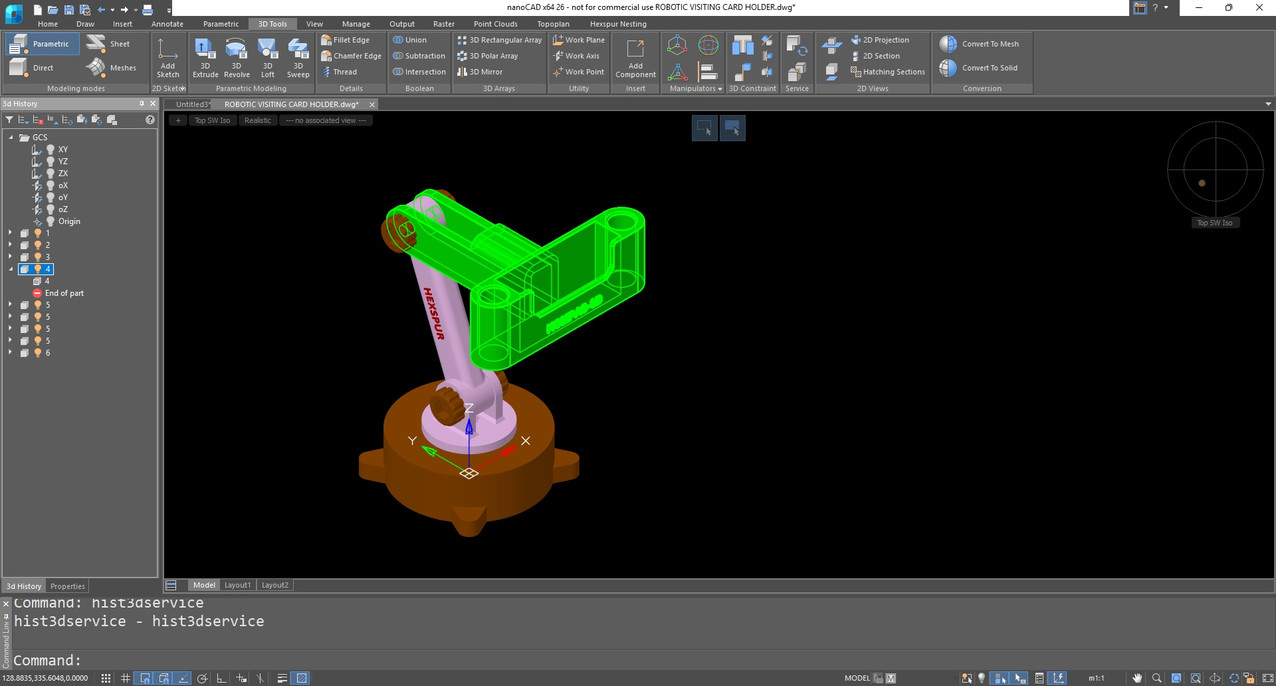1276x686 pixels.
Task: Open 3d History help question mark
Action: point(150,120)
